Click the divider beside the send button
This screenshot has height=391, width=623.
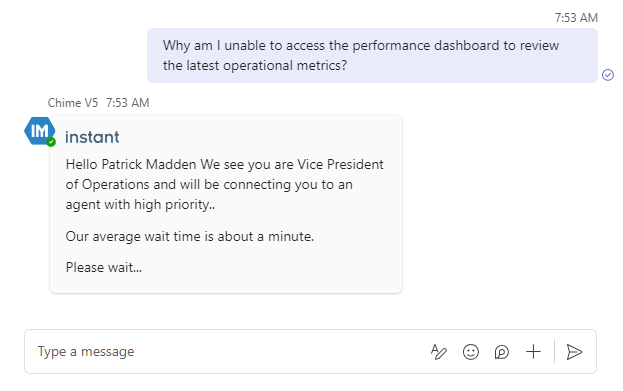[x=554, y=352]
